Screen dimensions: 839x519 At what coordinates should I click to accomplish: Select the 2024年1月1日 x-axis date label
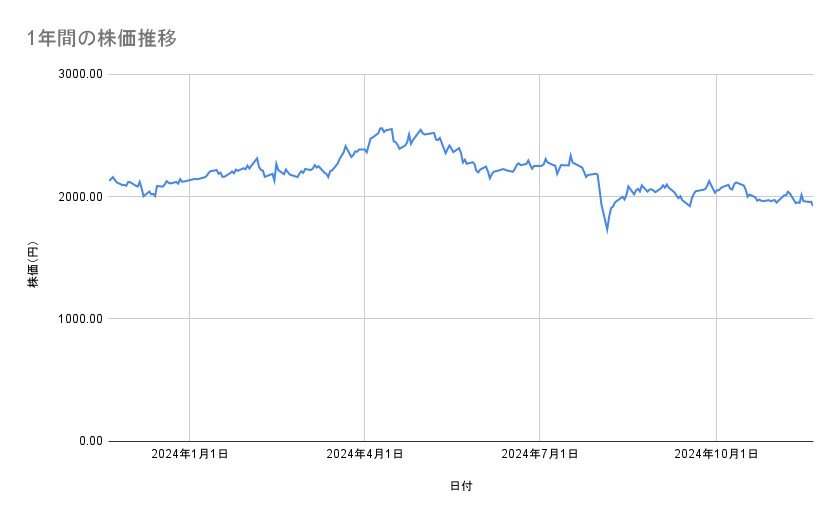point(190,455)
